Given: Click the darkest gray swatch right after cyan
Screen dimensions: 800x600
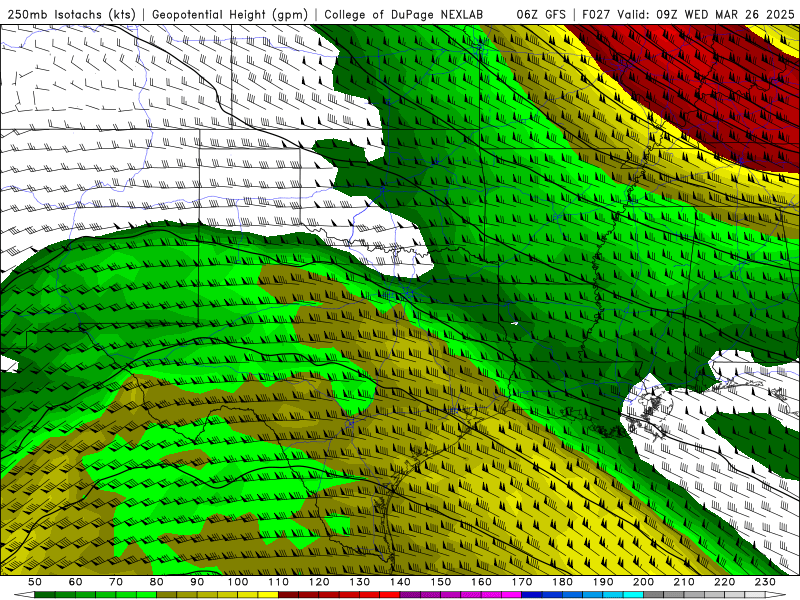Looking at the screenshot, I should [654, 594].
